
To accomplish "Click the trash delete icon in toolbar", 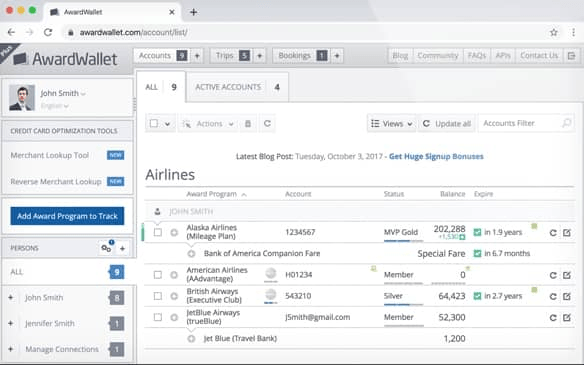I will (x=248, y=124).
